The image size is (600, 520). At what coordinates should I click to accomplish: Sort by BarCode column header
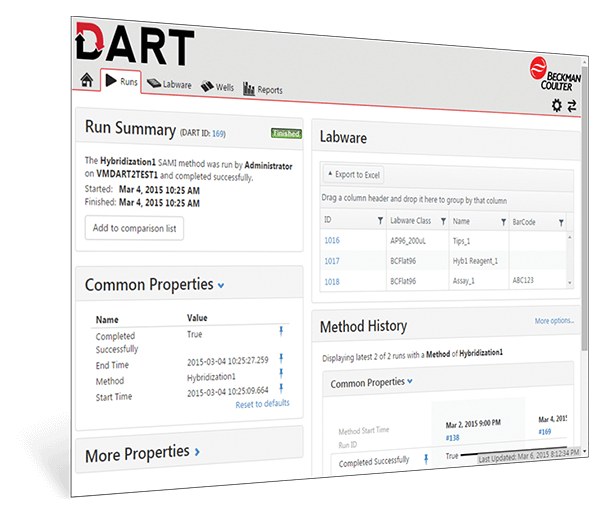524,222
